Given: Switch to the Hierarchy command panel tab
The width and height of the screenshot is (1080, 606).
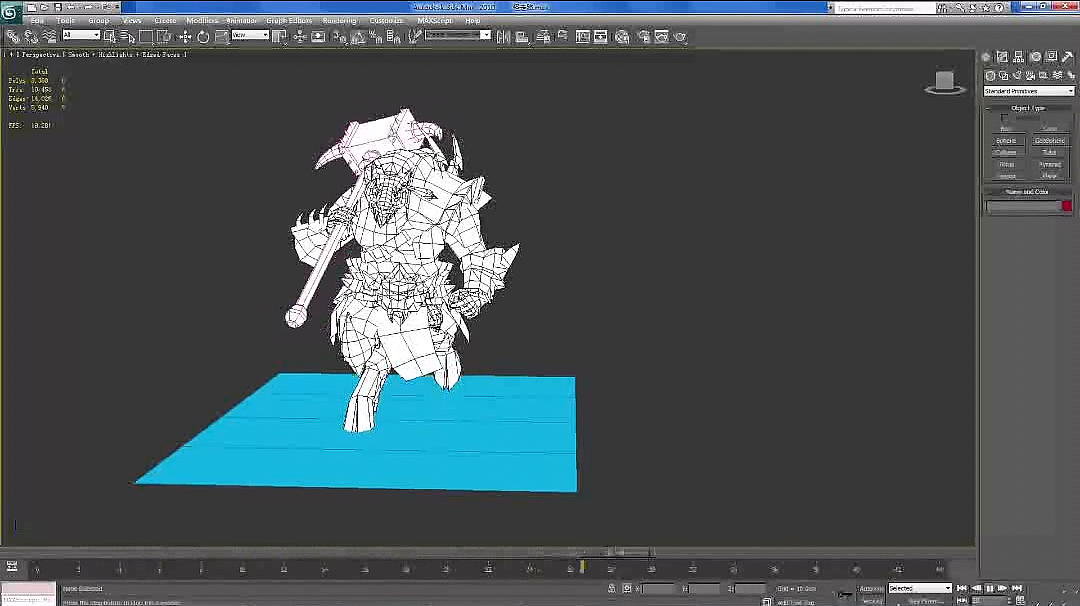Looking at the screenshot, I should coord(1019,57).
